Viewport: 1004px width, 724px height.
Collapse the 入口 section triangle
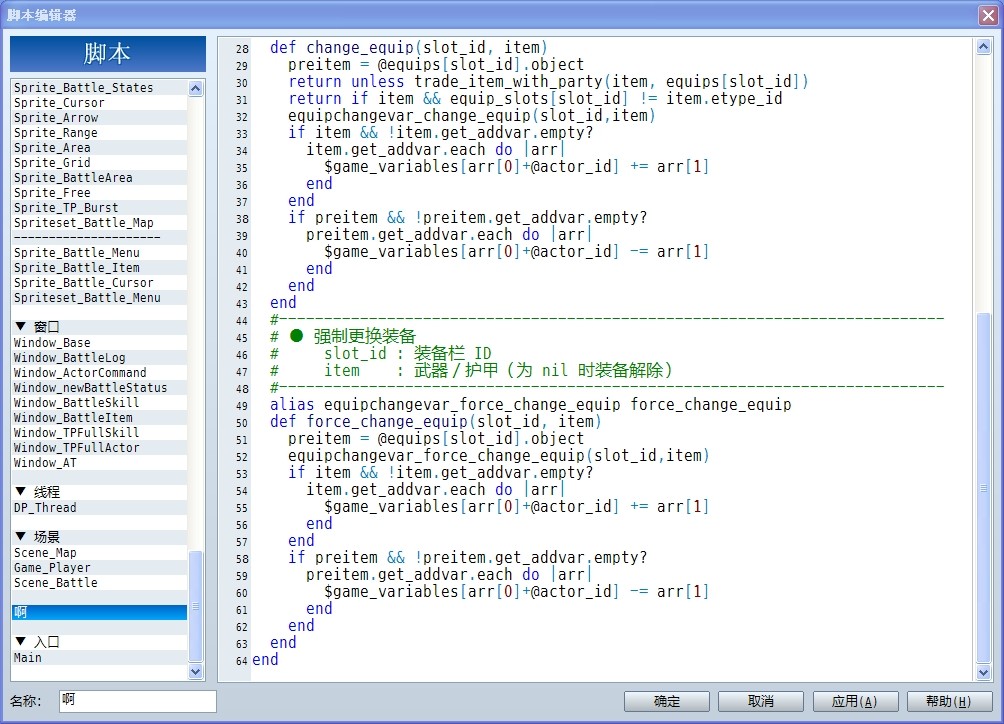point(20,641)
